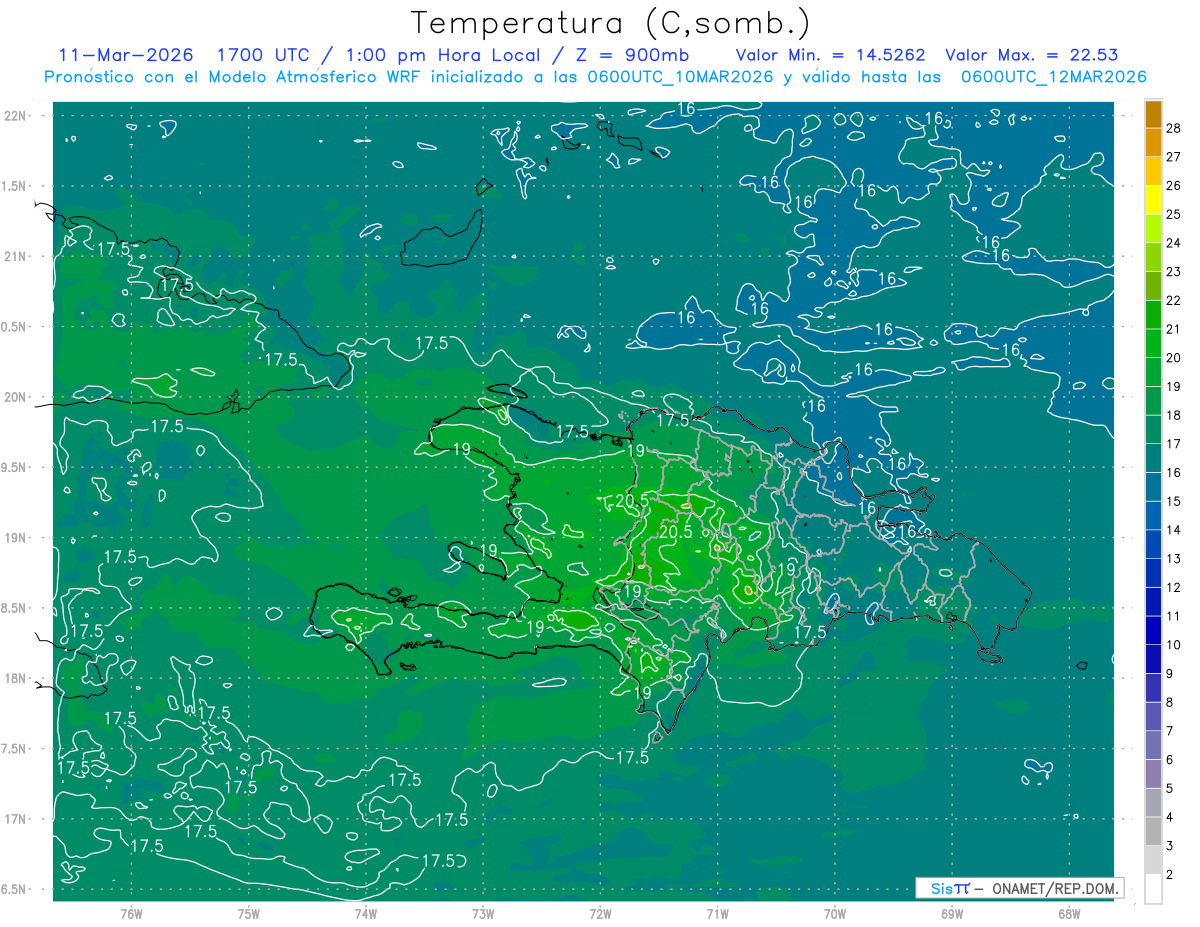
Task: Pick the blue color bar segment between 13 and 14
Action: (x=1154, y=545)
